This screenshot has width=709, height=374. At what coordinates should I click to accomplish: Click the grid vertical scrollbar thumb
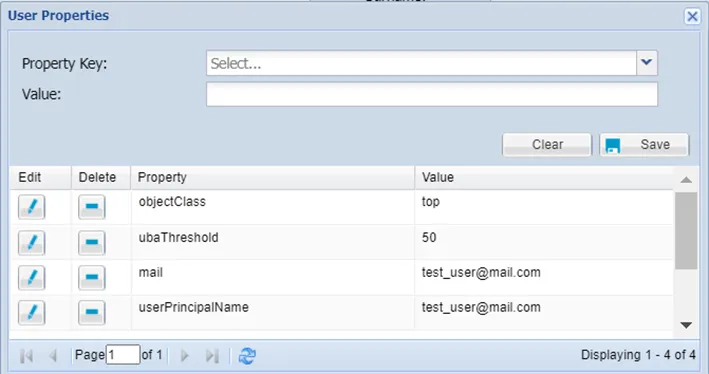(686, 231)
